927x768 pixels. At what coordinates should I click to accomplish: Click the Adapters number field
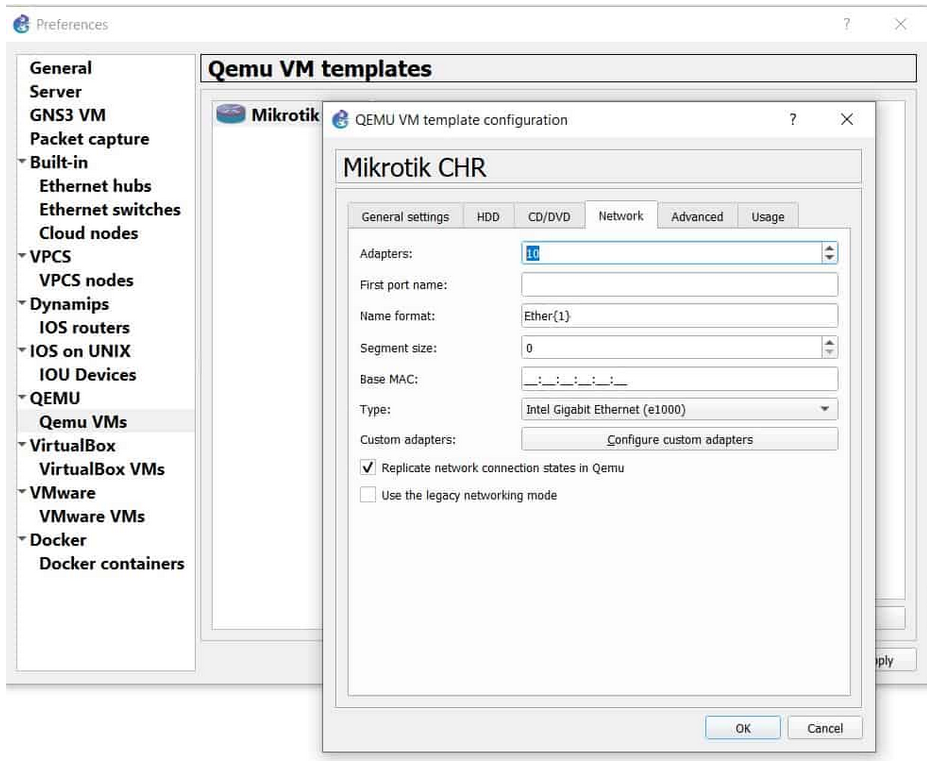(x=672, y=253)
